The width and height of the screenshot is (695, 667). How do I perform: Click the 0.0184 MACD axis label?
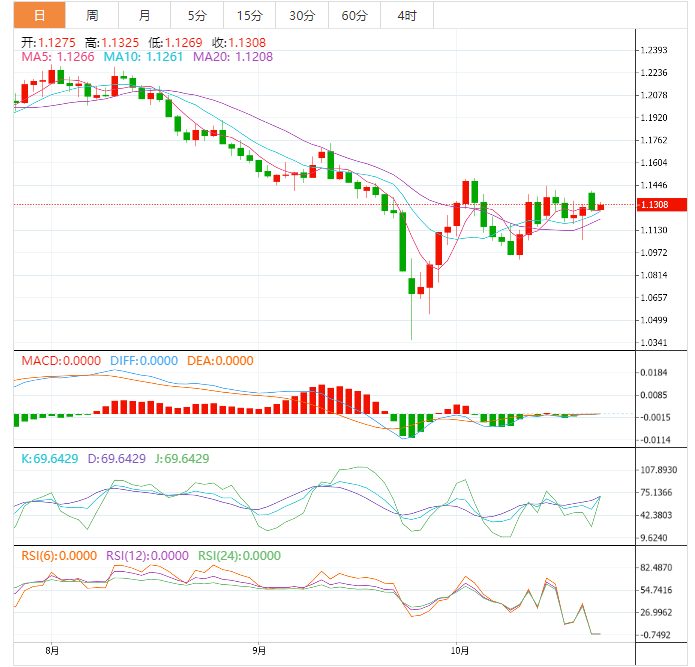(x=654, y=373)
